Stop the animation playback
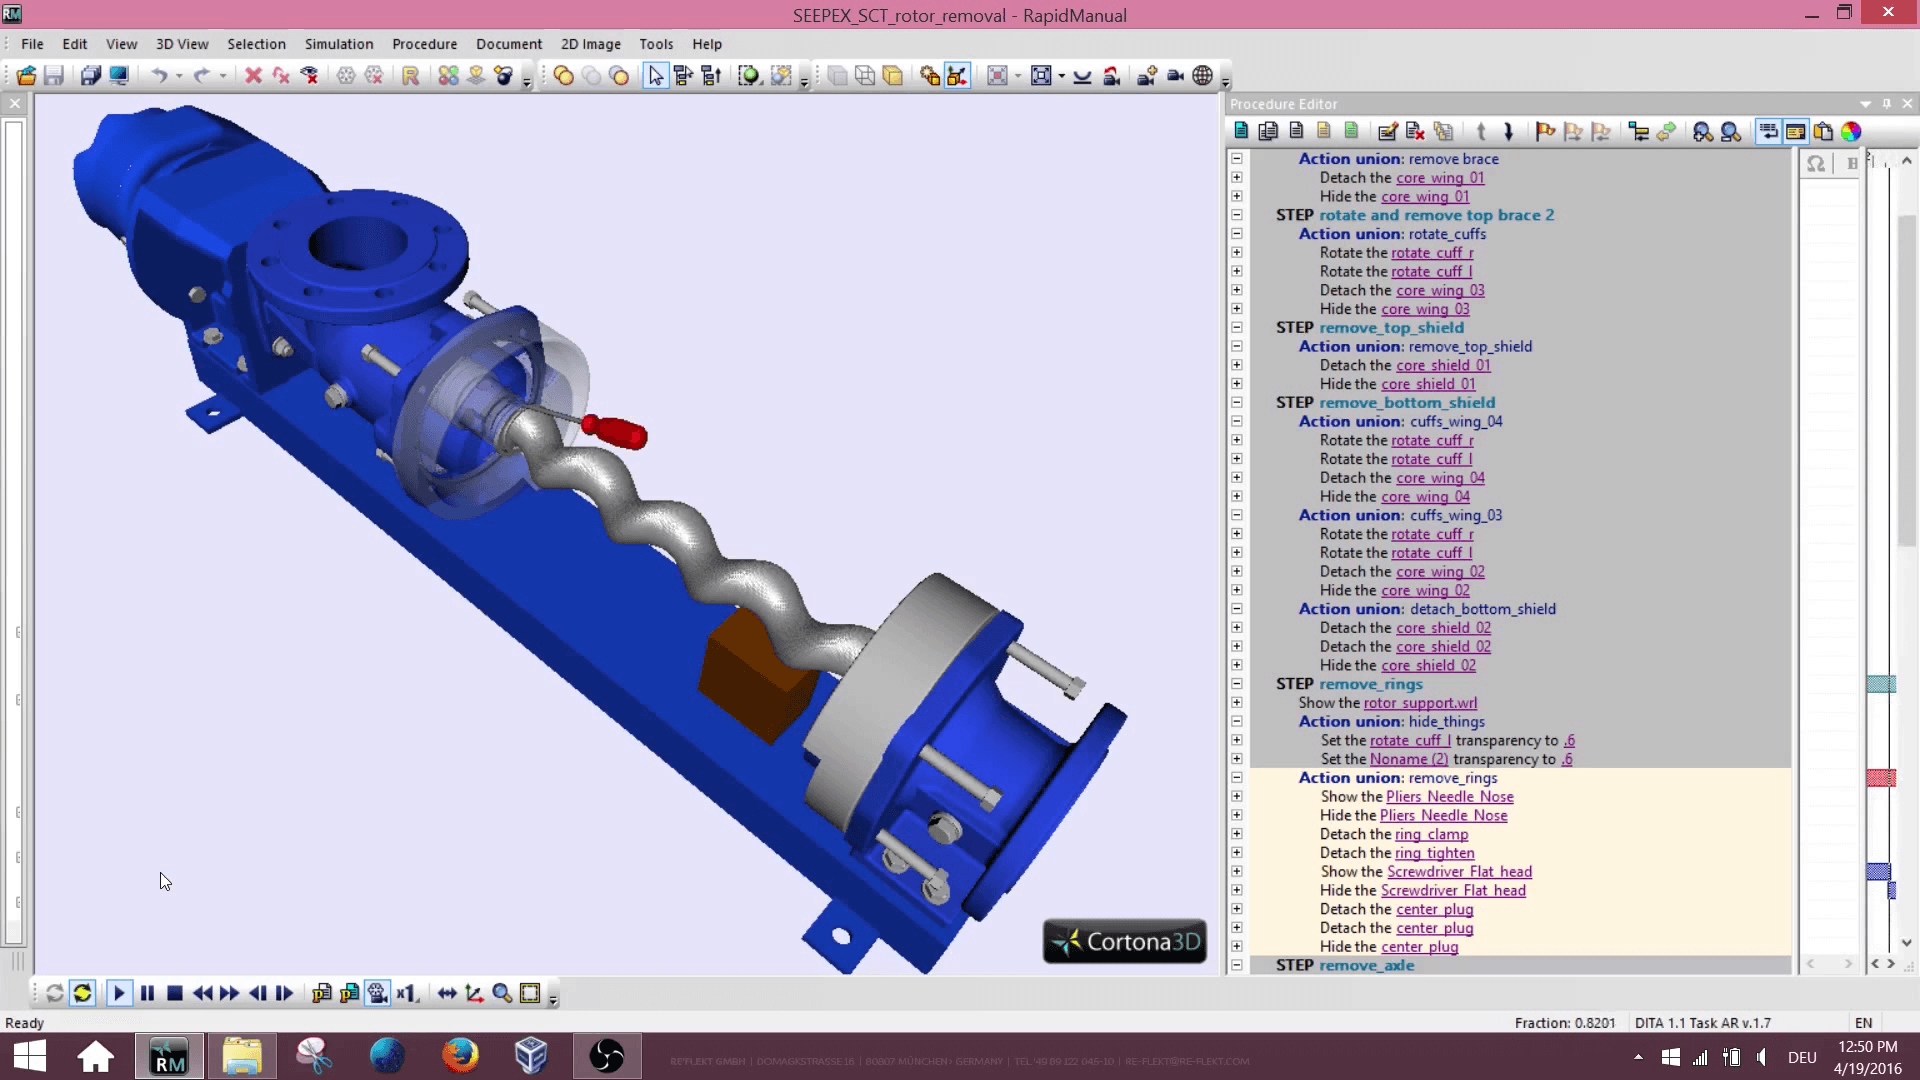The height and width of the screenshot is (1080, 1920). pyautogui.click(x=175, y=993)
